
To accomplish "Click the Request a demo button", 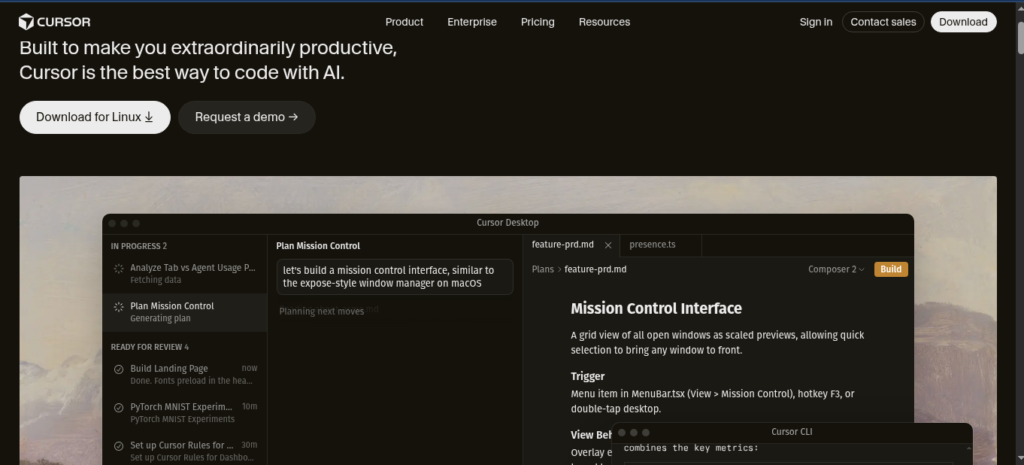I will [x=247, y=118].
